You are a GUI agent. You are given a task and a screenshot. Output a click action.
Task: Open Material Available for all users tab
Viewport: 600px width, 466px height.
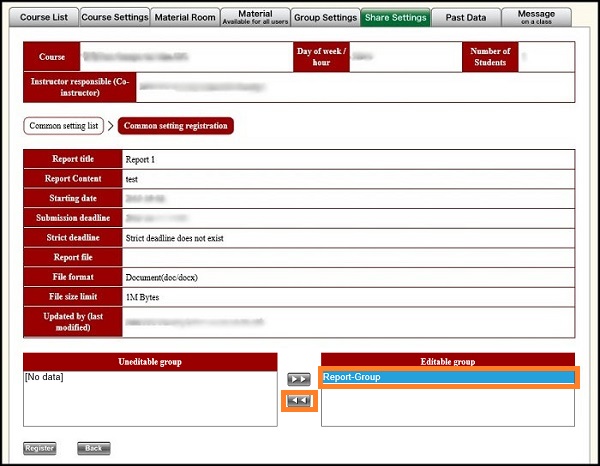pos(255,17)
